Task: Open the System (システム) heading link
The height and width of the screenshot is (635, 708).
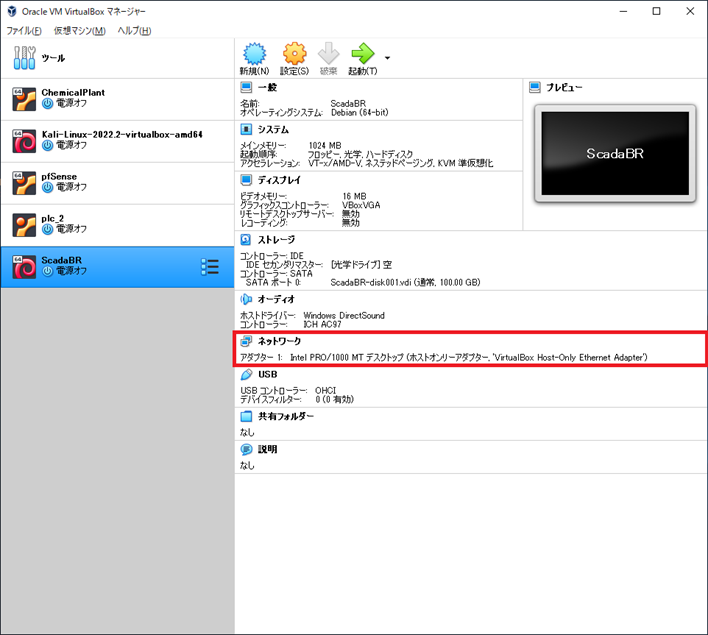Action: [x=273, y=130]
